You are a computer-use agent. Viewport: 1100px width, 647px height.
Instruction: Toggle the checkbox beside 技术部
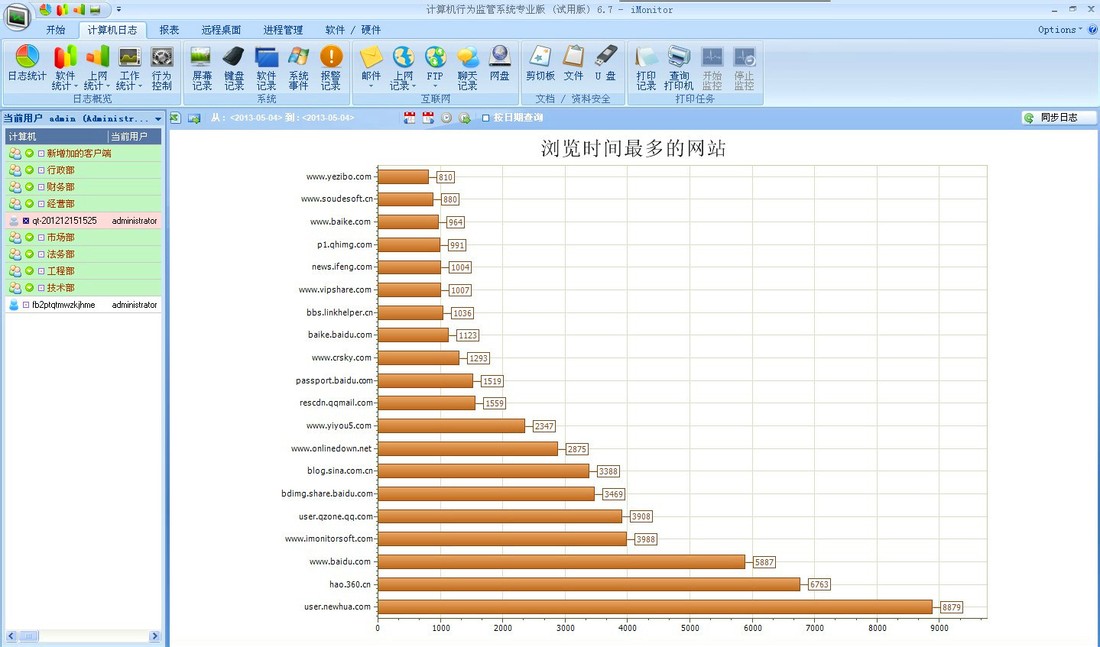(40, 288)
